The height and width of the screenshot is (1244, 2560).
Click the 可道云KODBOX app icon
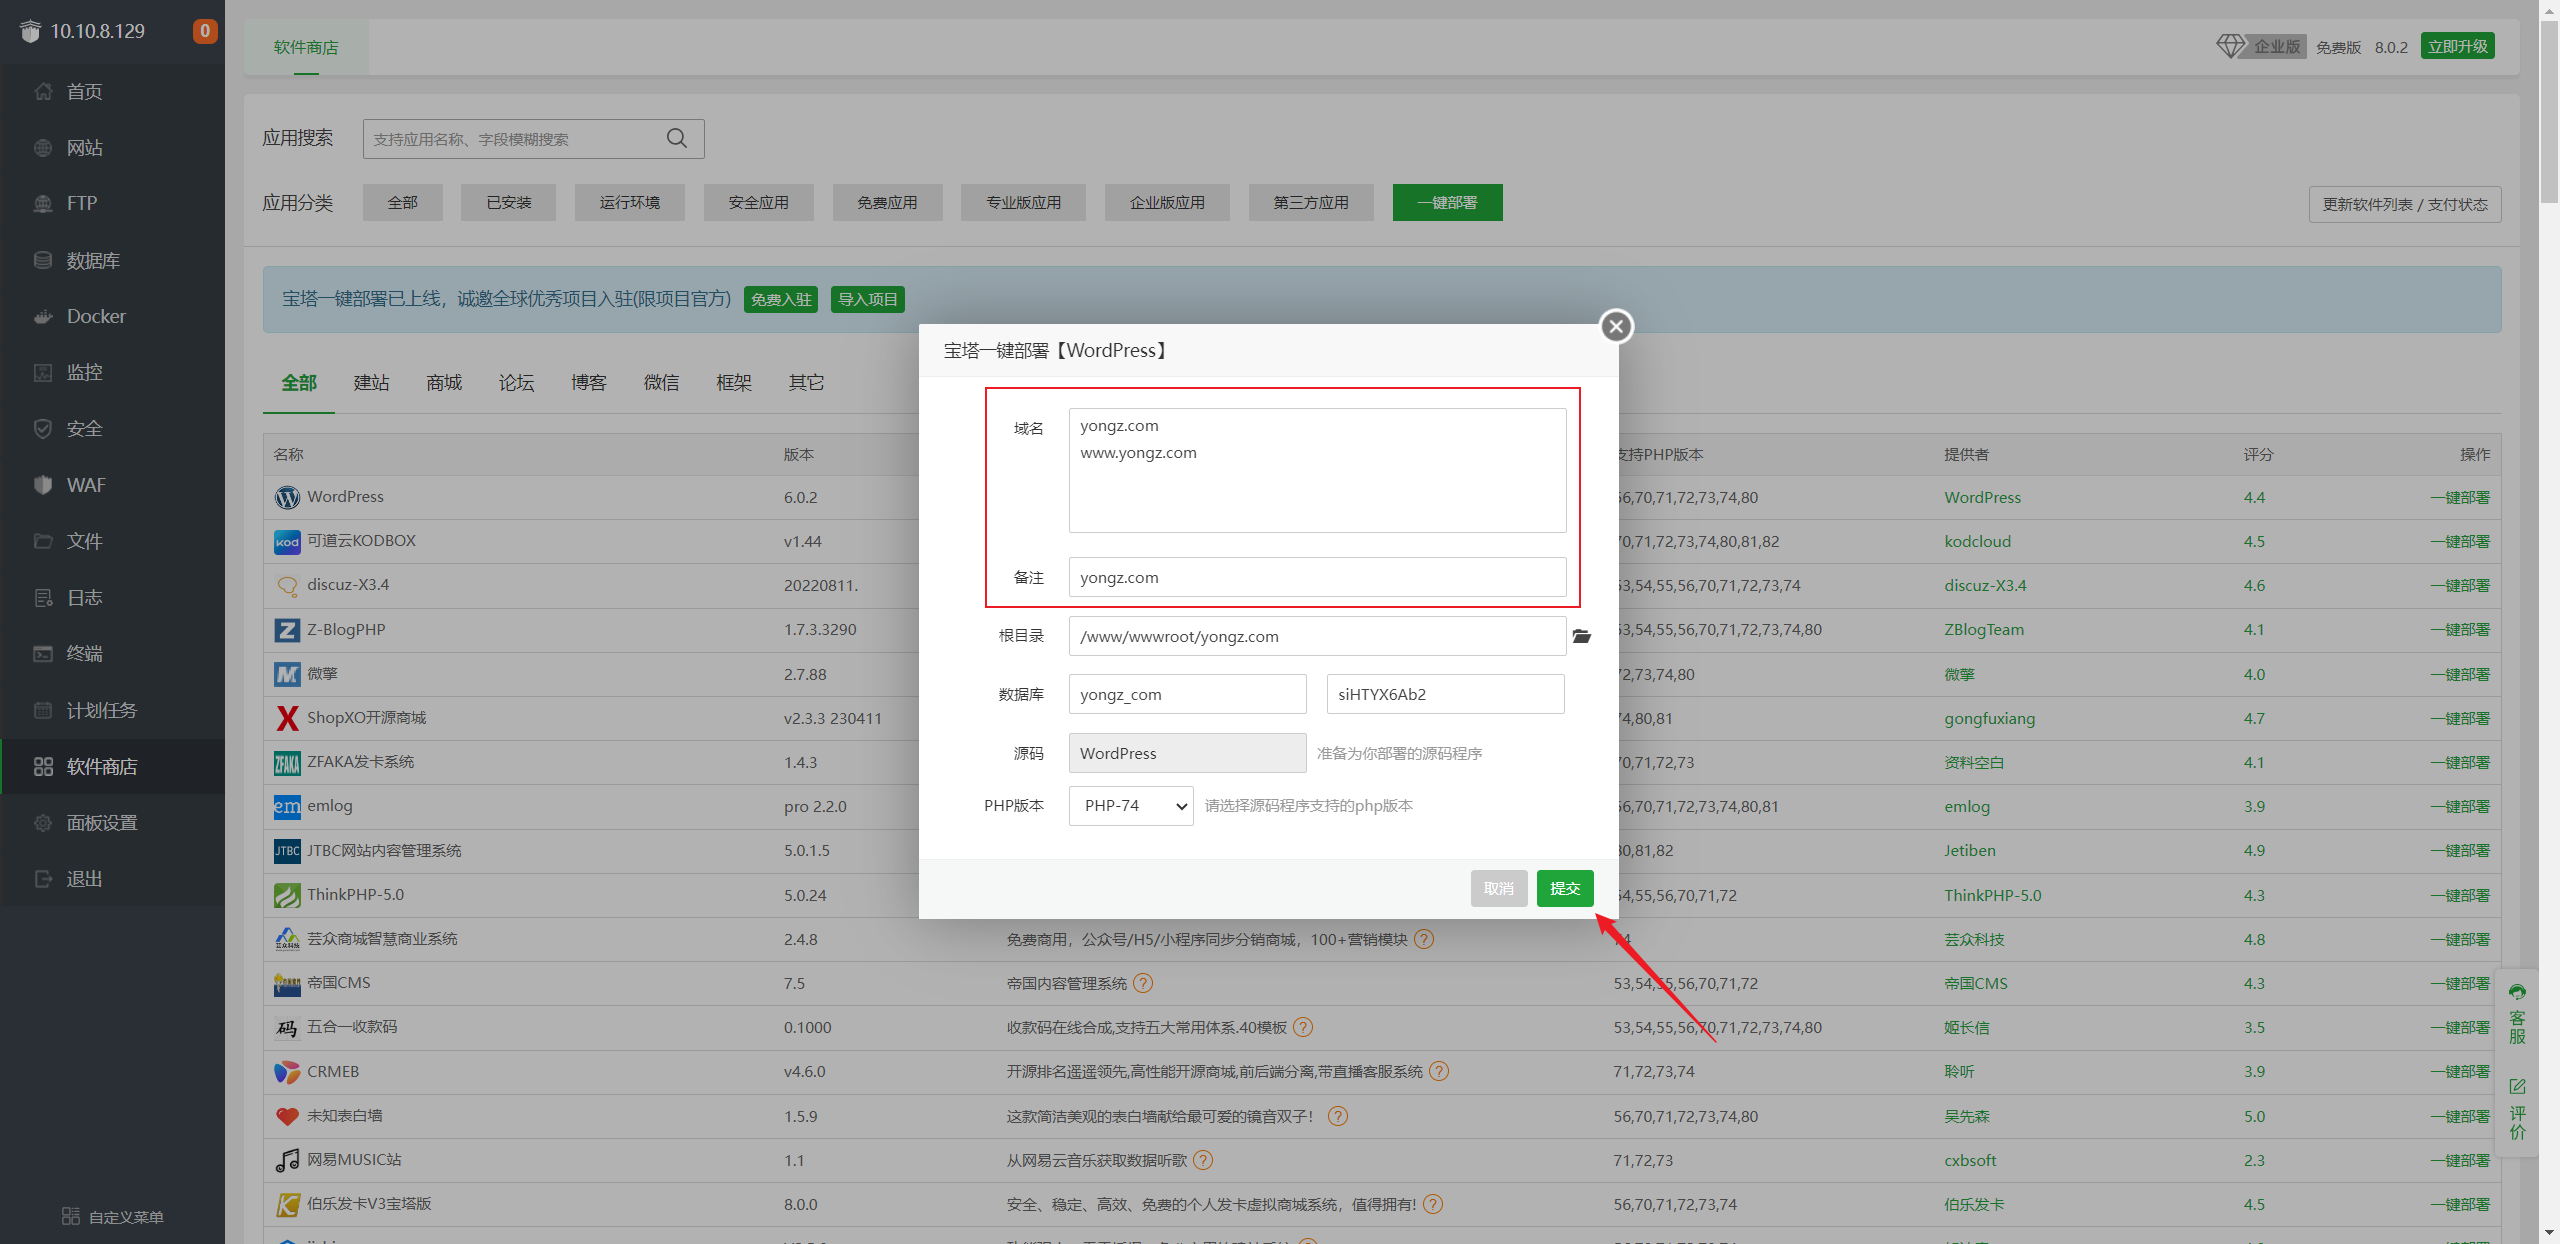pyautogui.click(x=287, y=541)
